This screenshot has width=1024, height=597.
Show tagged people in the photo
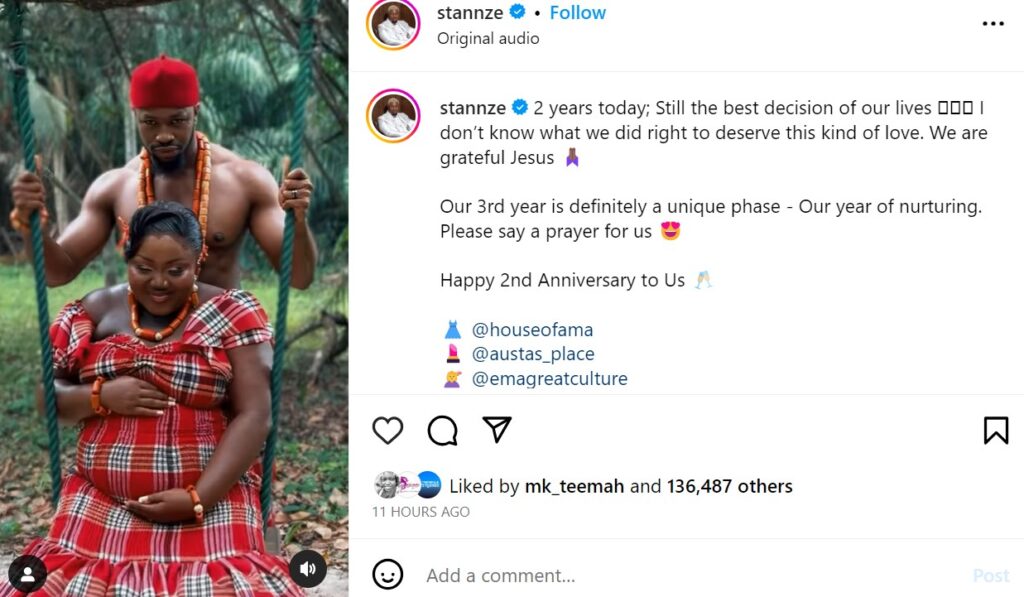click(27, 574)
